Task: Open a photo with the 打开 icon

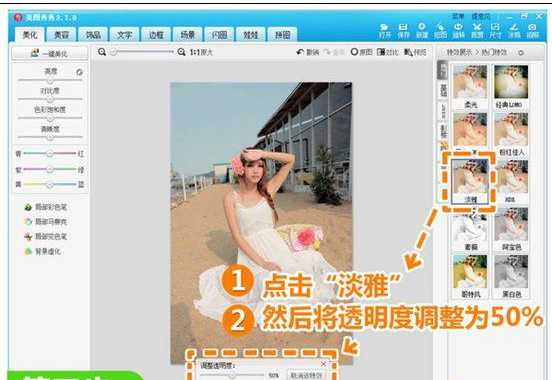Action: click(384, 31)
